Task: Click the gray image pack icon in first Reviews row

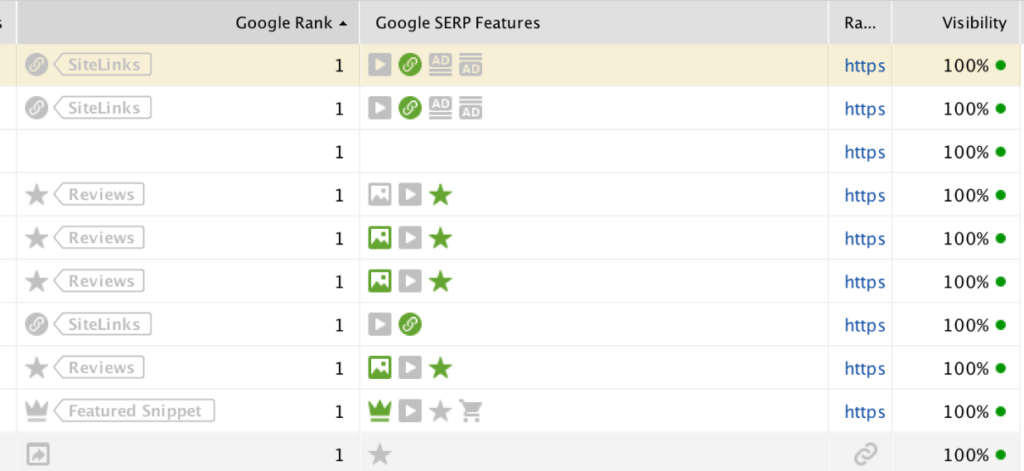Action: click(379, 195)
